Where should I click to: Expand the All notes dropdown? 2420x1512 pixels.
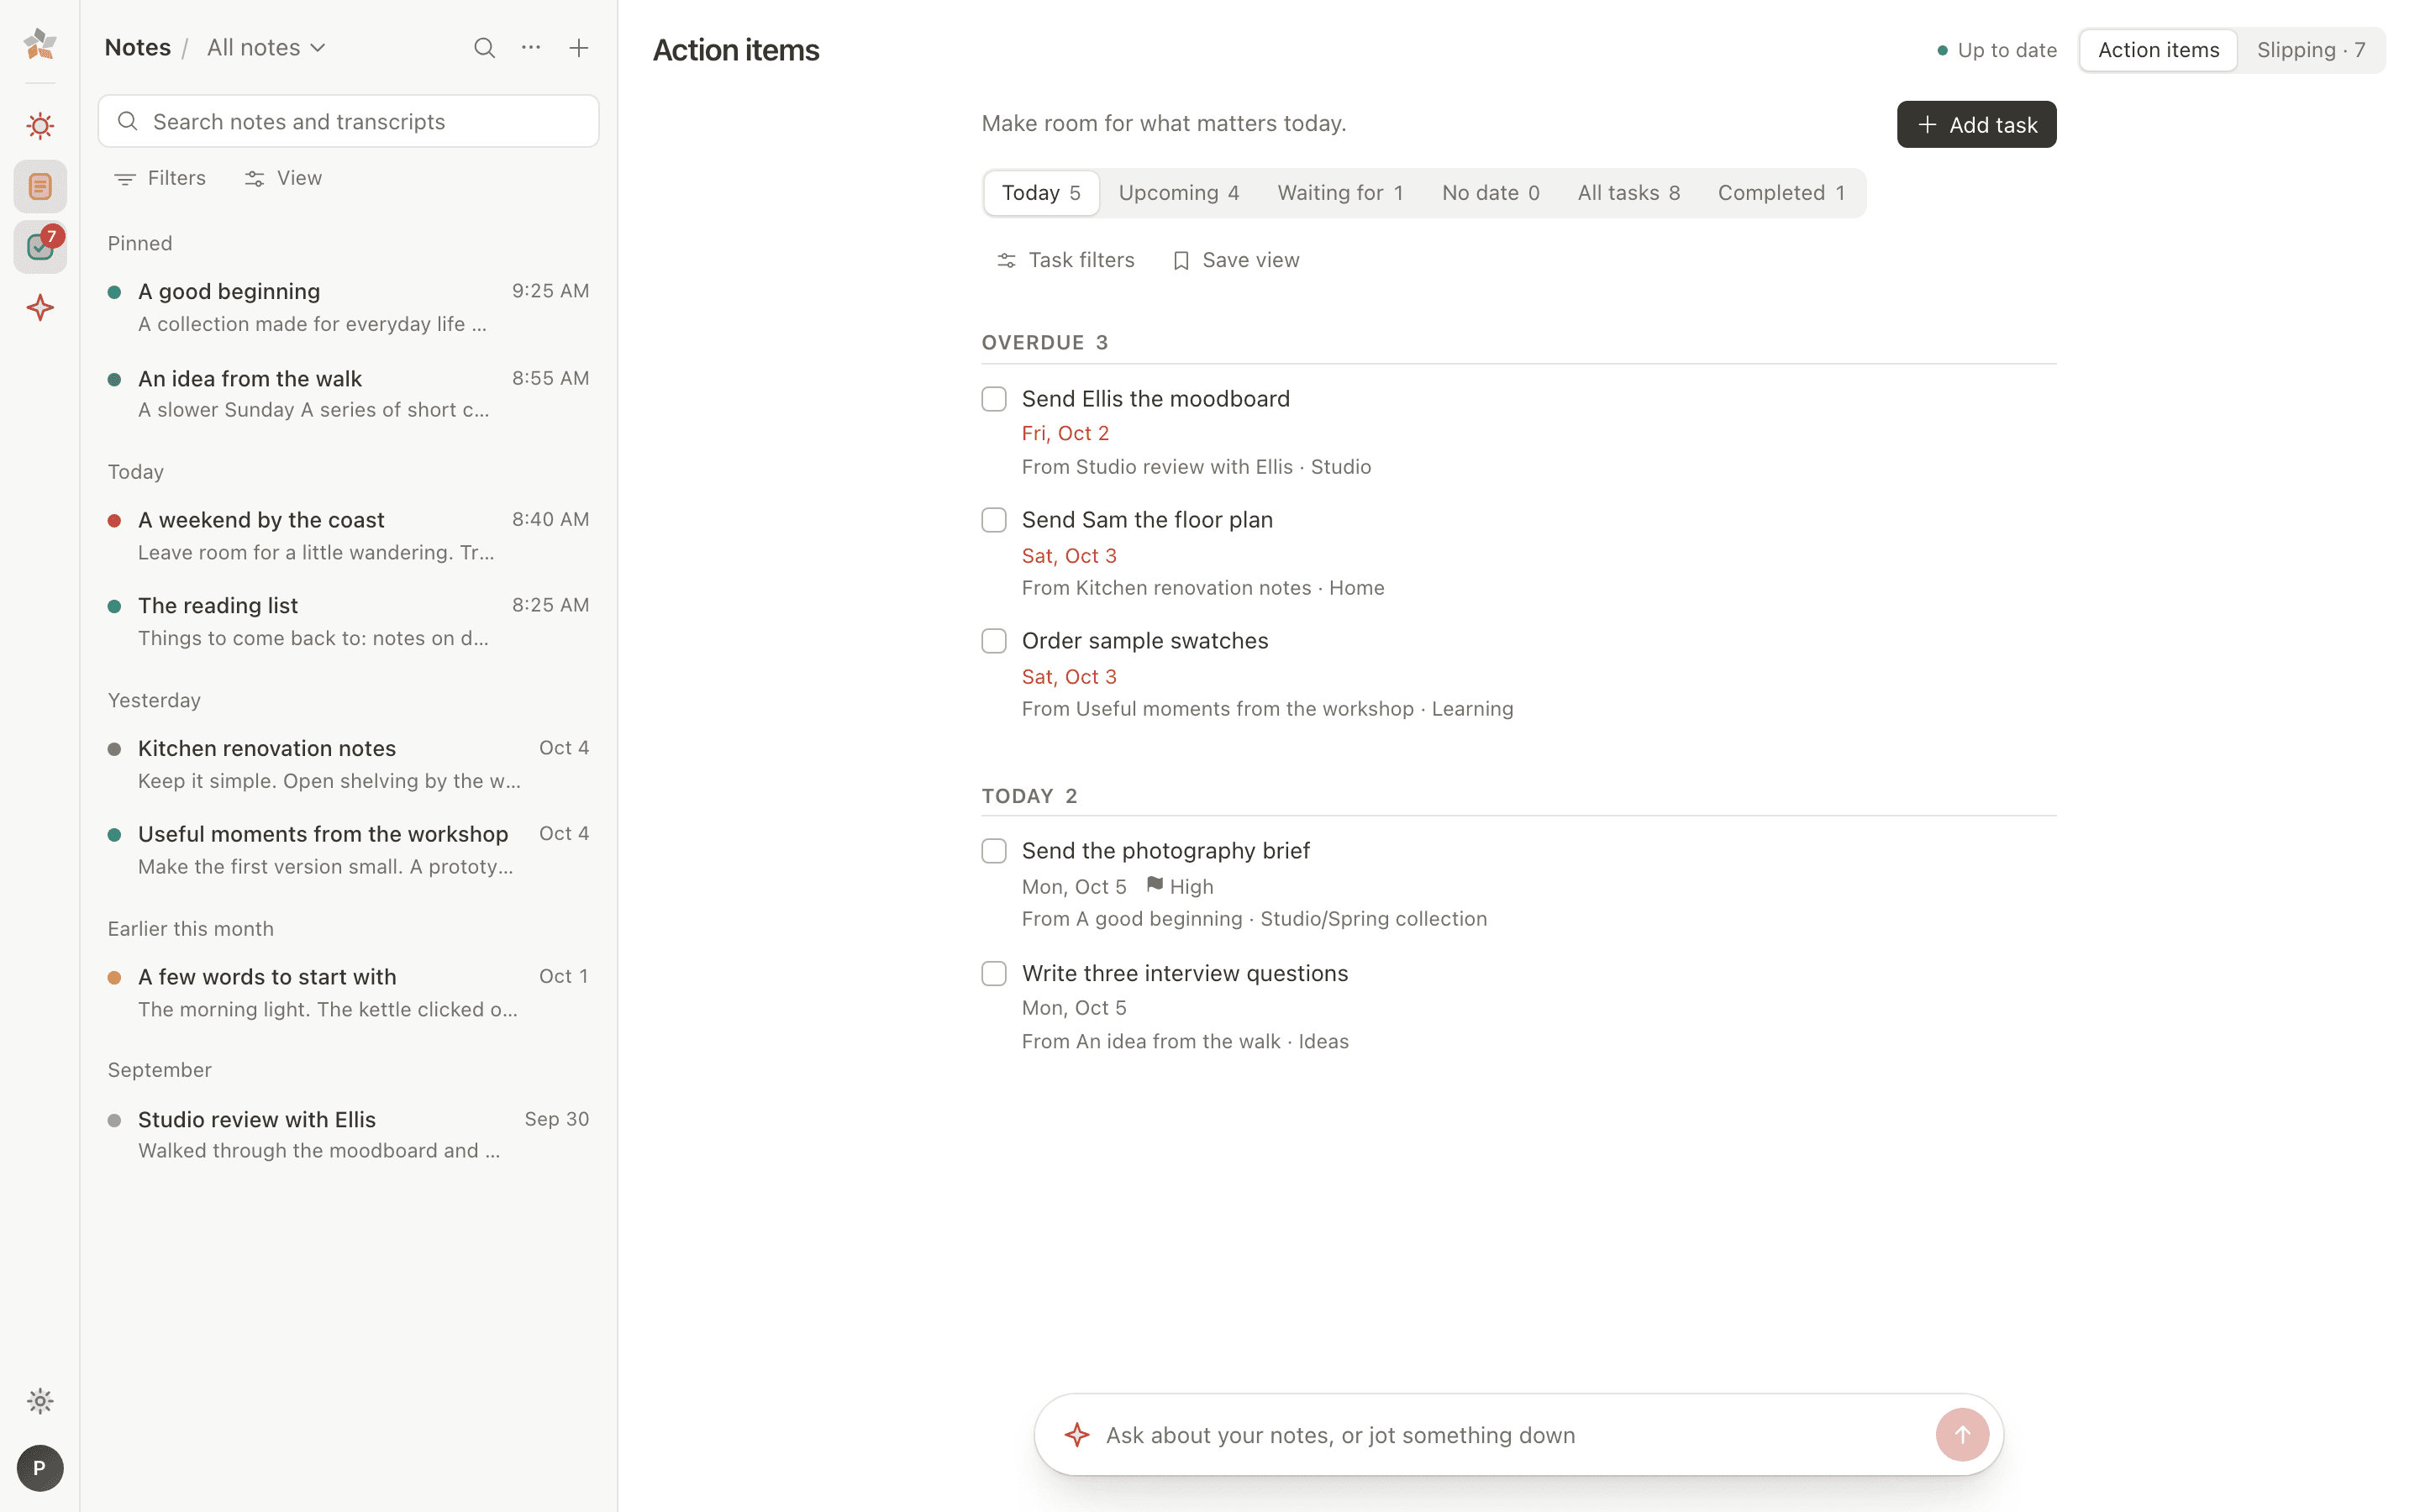(266, 48)
